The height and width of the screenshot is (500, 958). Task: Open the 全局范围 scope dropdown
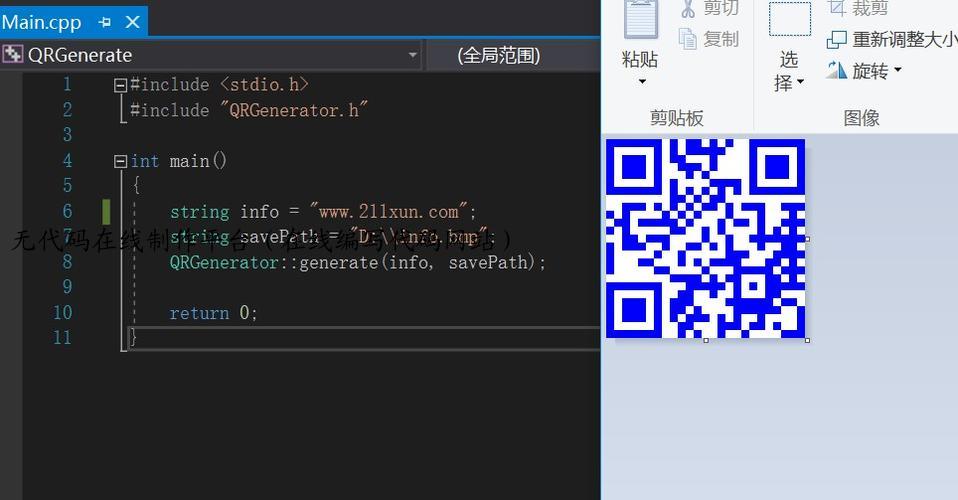coord(512,55)
